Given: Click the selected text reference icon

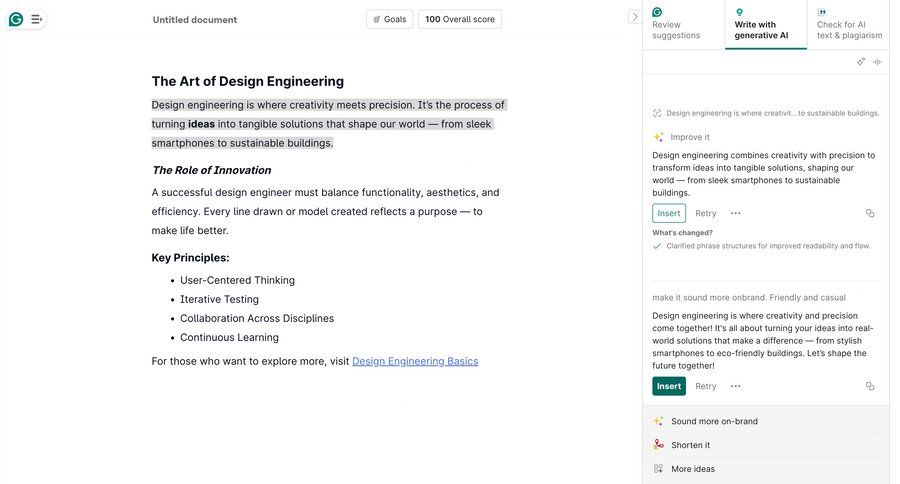Looking at the screenshot, I should 657,113.
